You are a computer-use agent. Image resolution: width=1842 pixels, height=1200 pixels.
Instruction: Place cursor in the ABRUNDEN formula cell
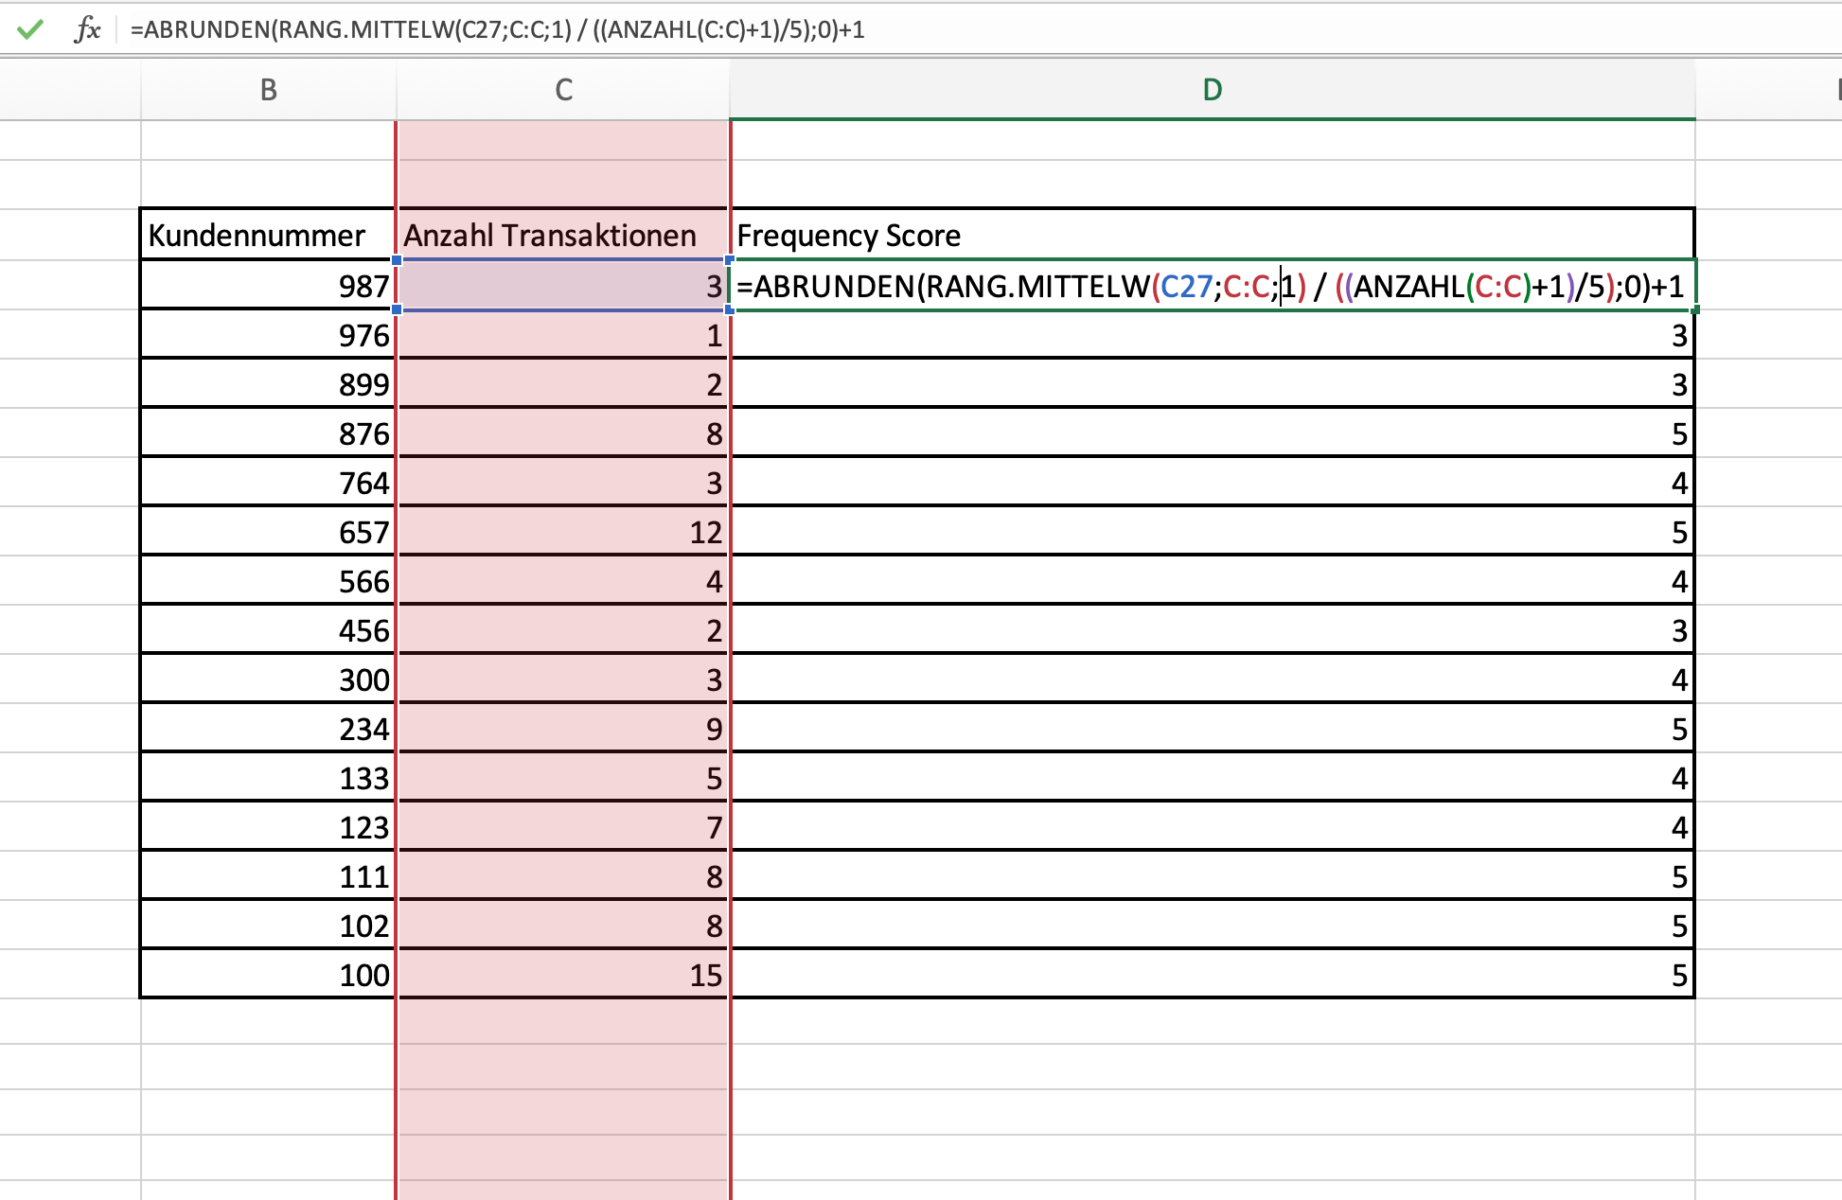pos(1211,286)
